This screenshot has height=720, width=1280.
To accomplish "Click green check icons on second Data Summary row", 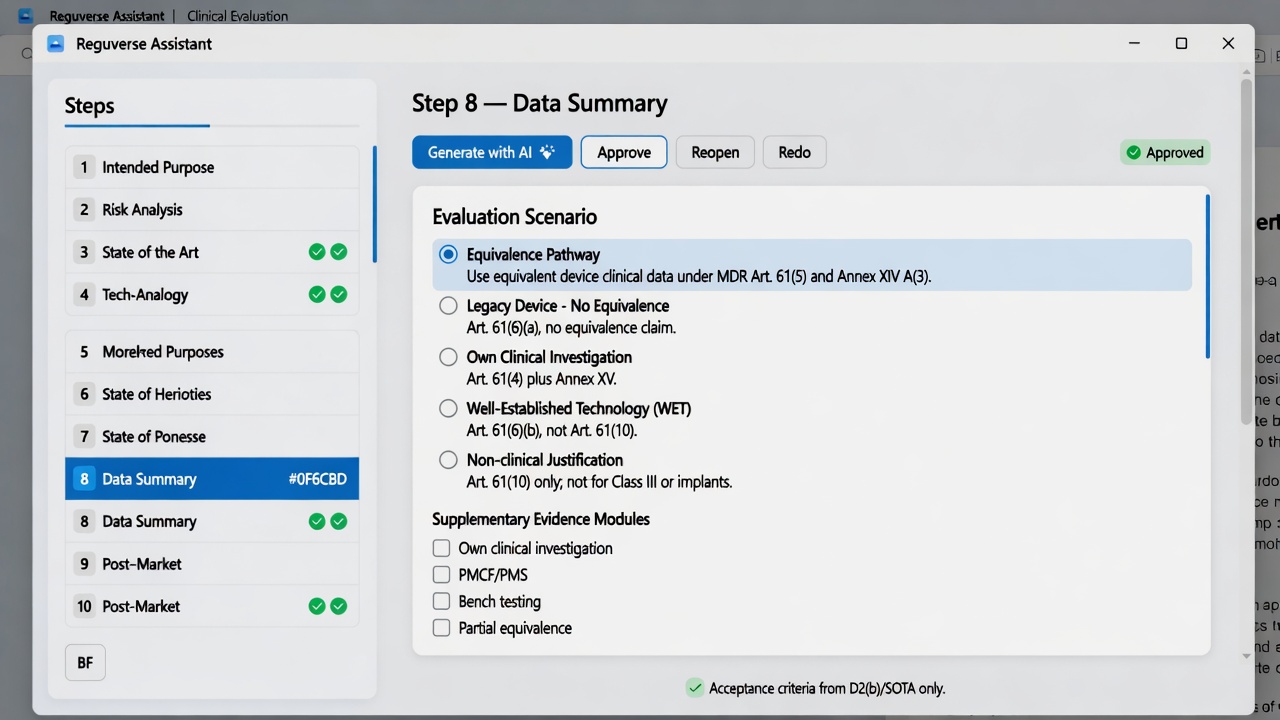I will pyautogui.click(x=328, y=521).
